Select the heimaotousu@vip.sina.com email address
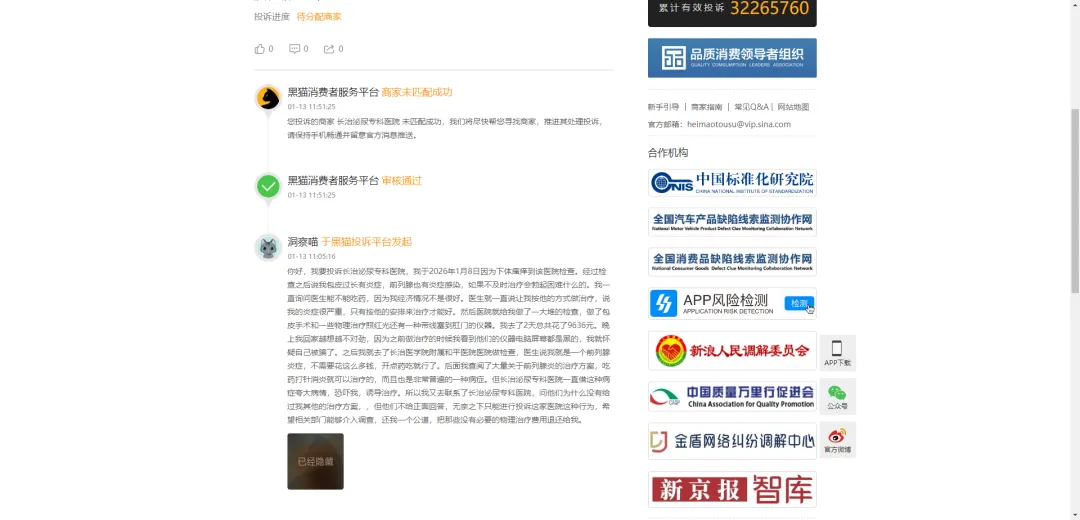The width and height of the screenshot is (1080, 520). (739, 125)
